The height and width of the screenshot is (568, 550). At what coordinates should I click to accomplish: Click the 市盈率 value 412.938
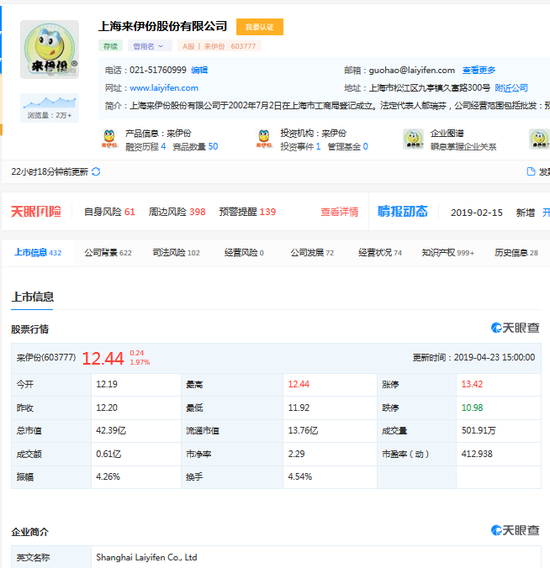tap(477, 454)
